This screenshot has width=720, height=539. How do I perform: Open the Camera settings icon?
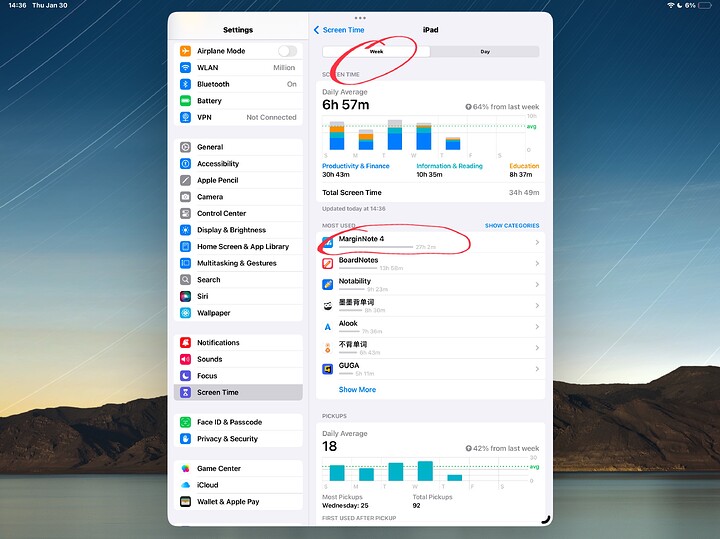pyautogui.click(x=185, y=197)
